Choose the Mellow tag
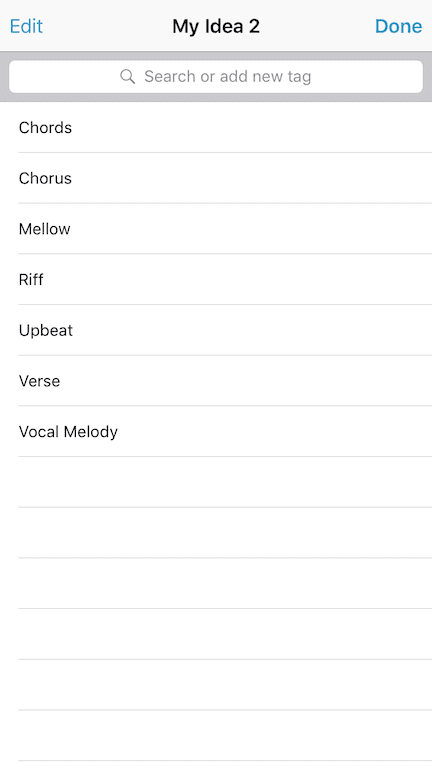The width and height of the screenshot is (432, 769). tap(216, 229)
